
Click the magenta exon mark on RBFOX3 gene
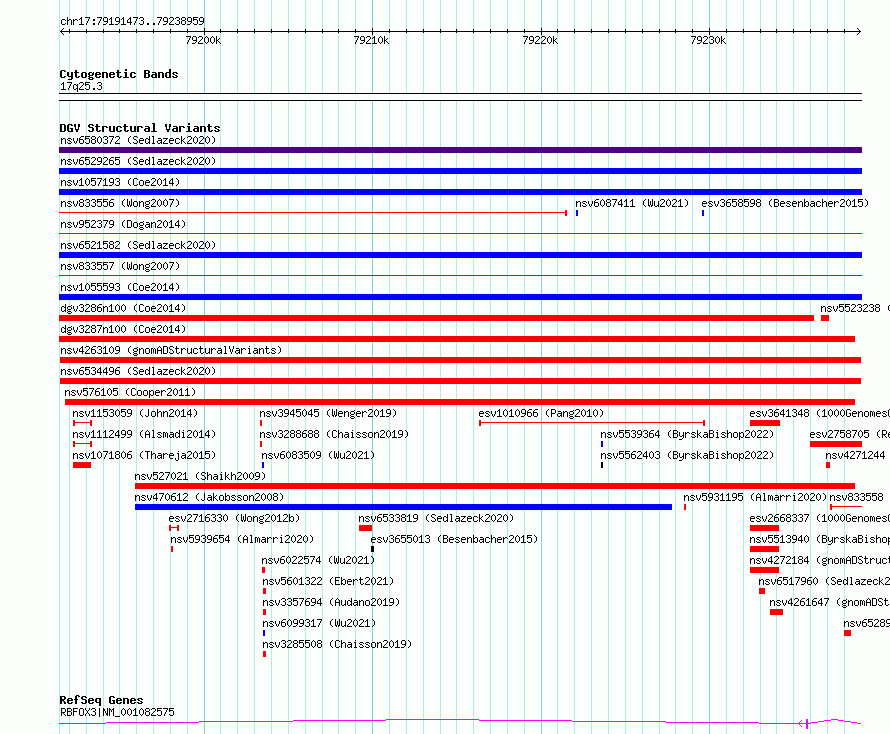coord(807,723)
